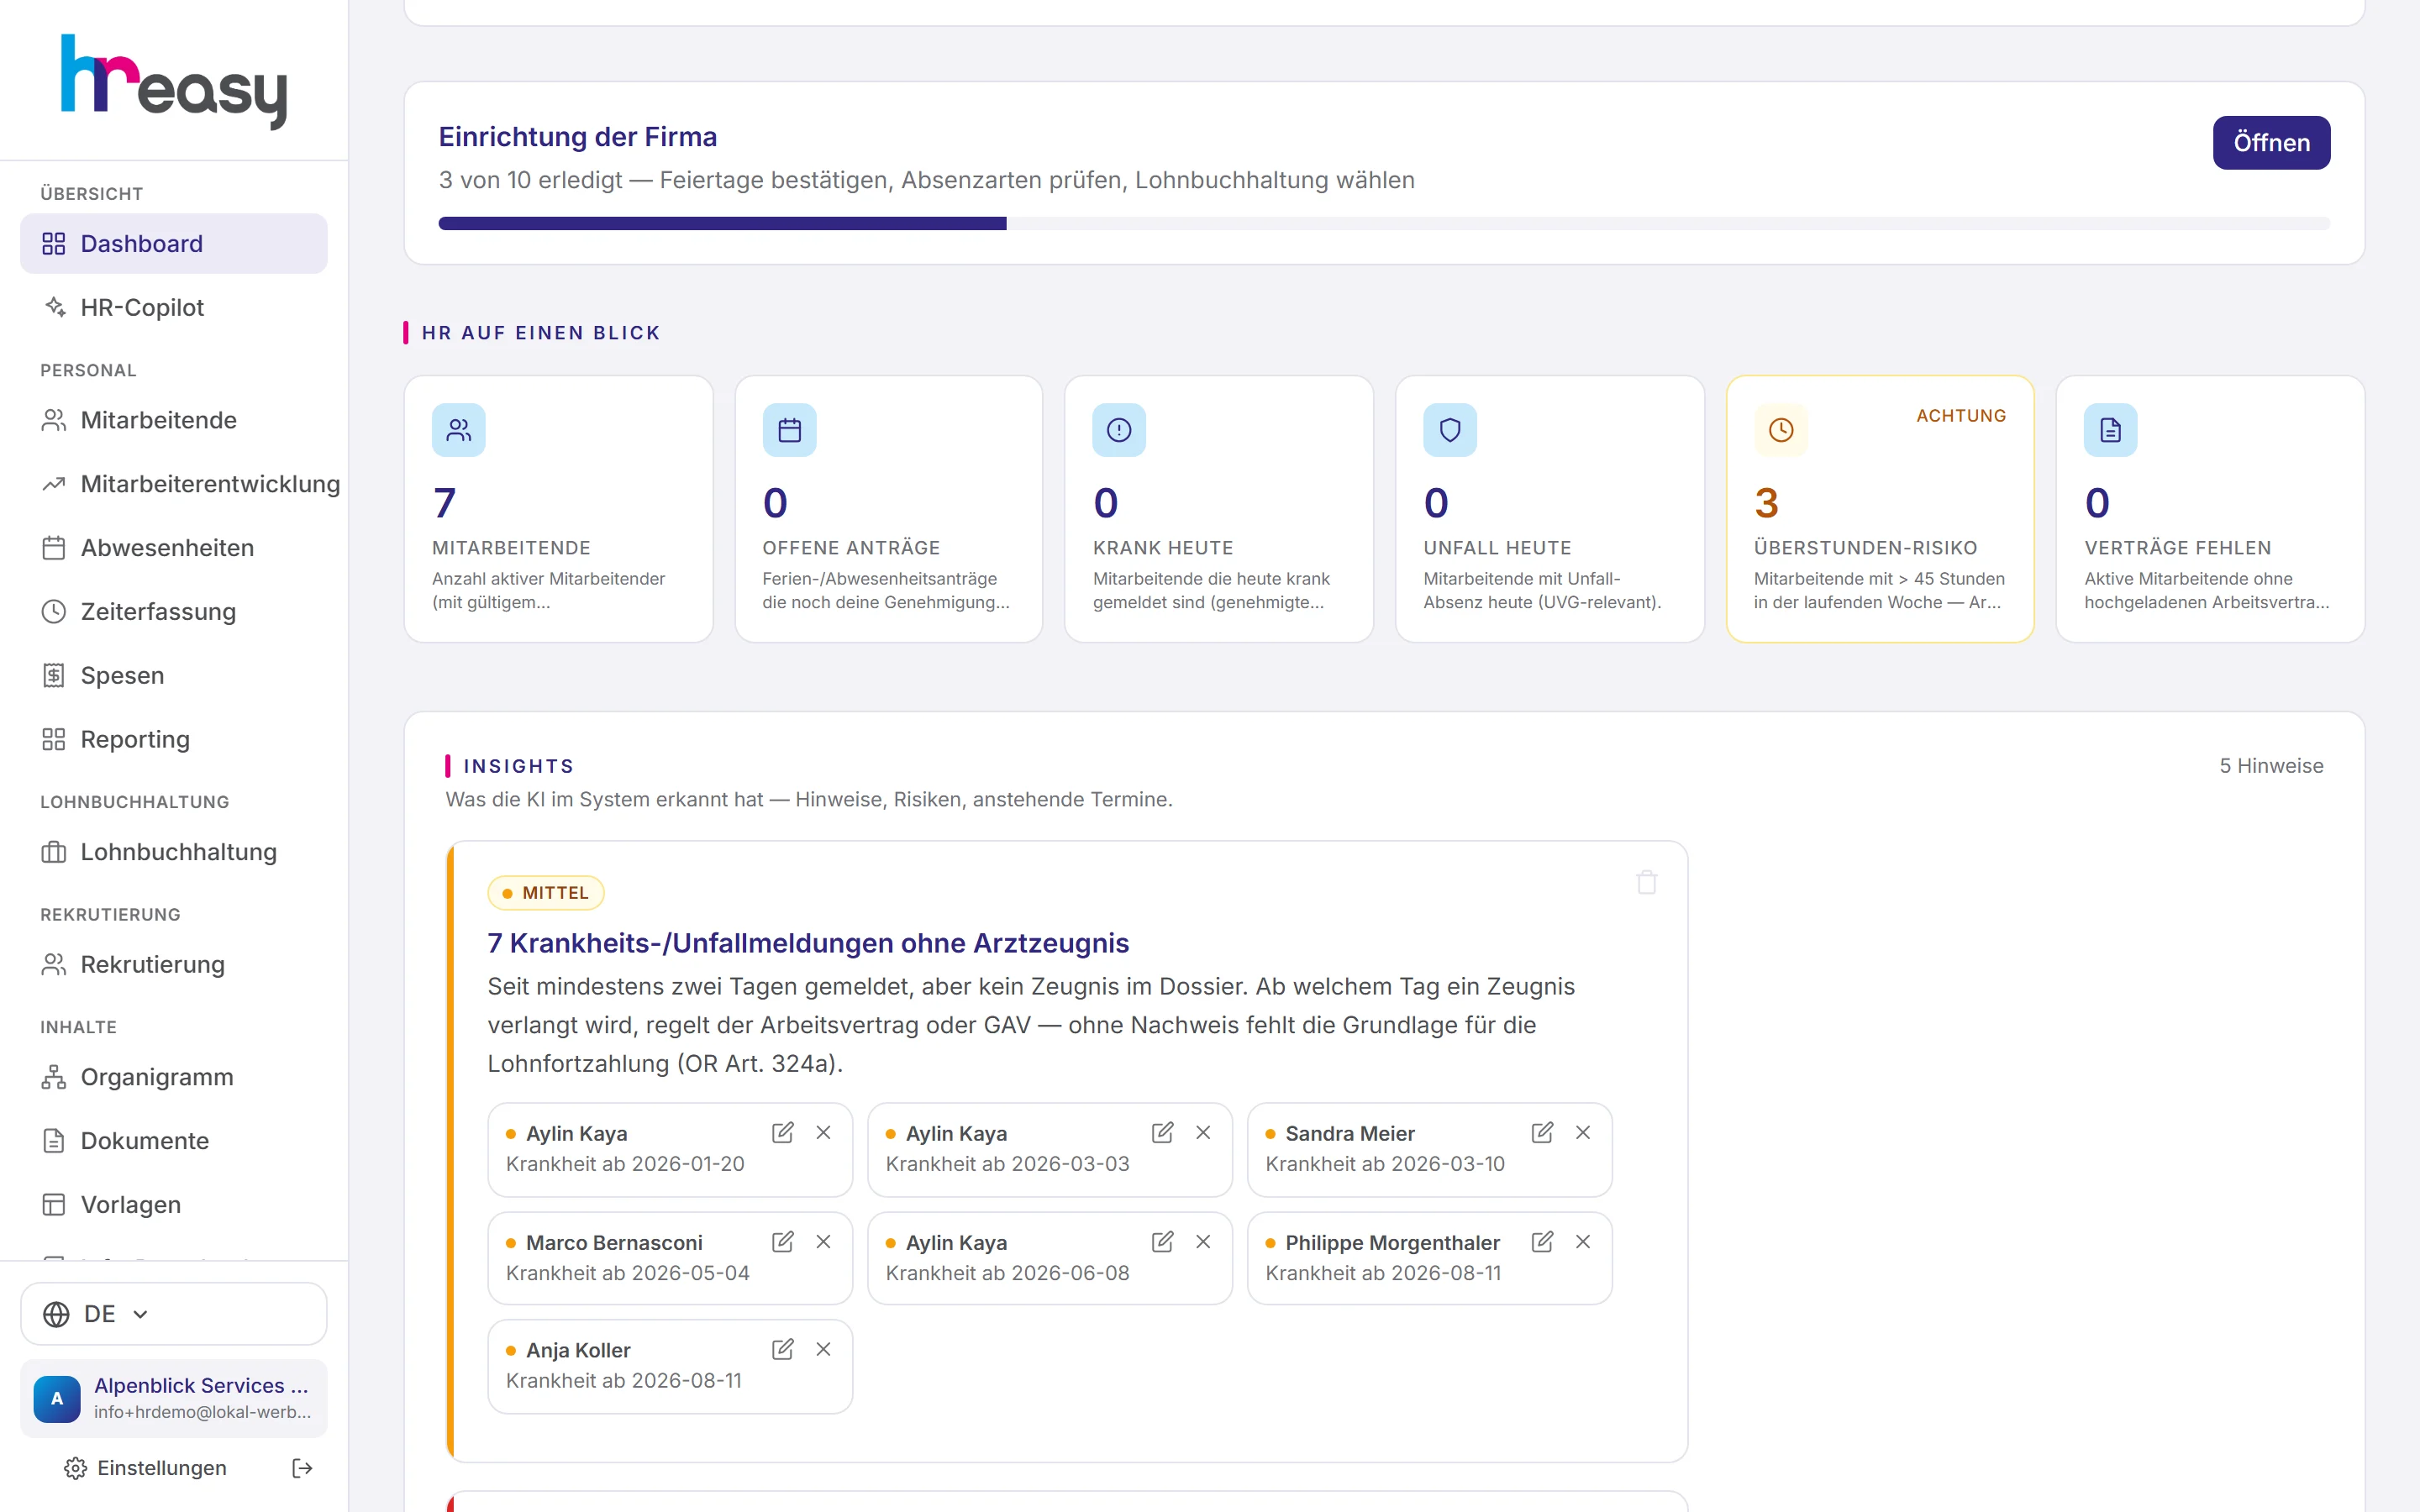This screenshot has height=1512, width=2420.
Task: Open the Mitarbeitende count card
Action: click(558, 509)
